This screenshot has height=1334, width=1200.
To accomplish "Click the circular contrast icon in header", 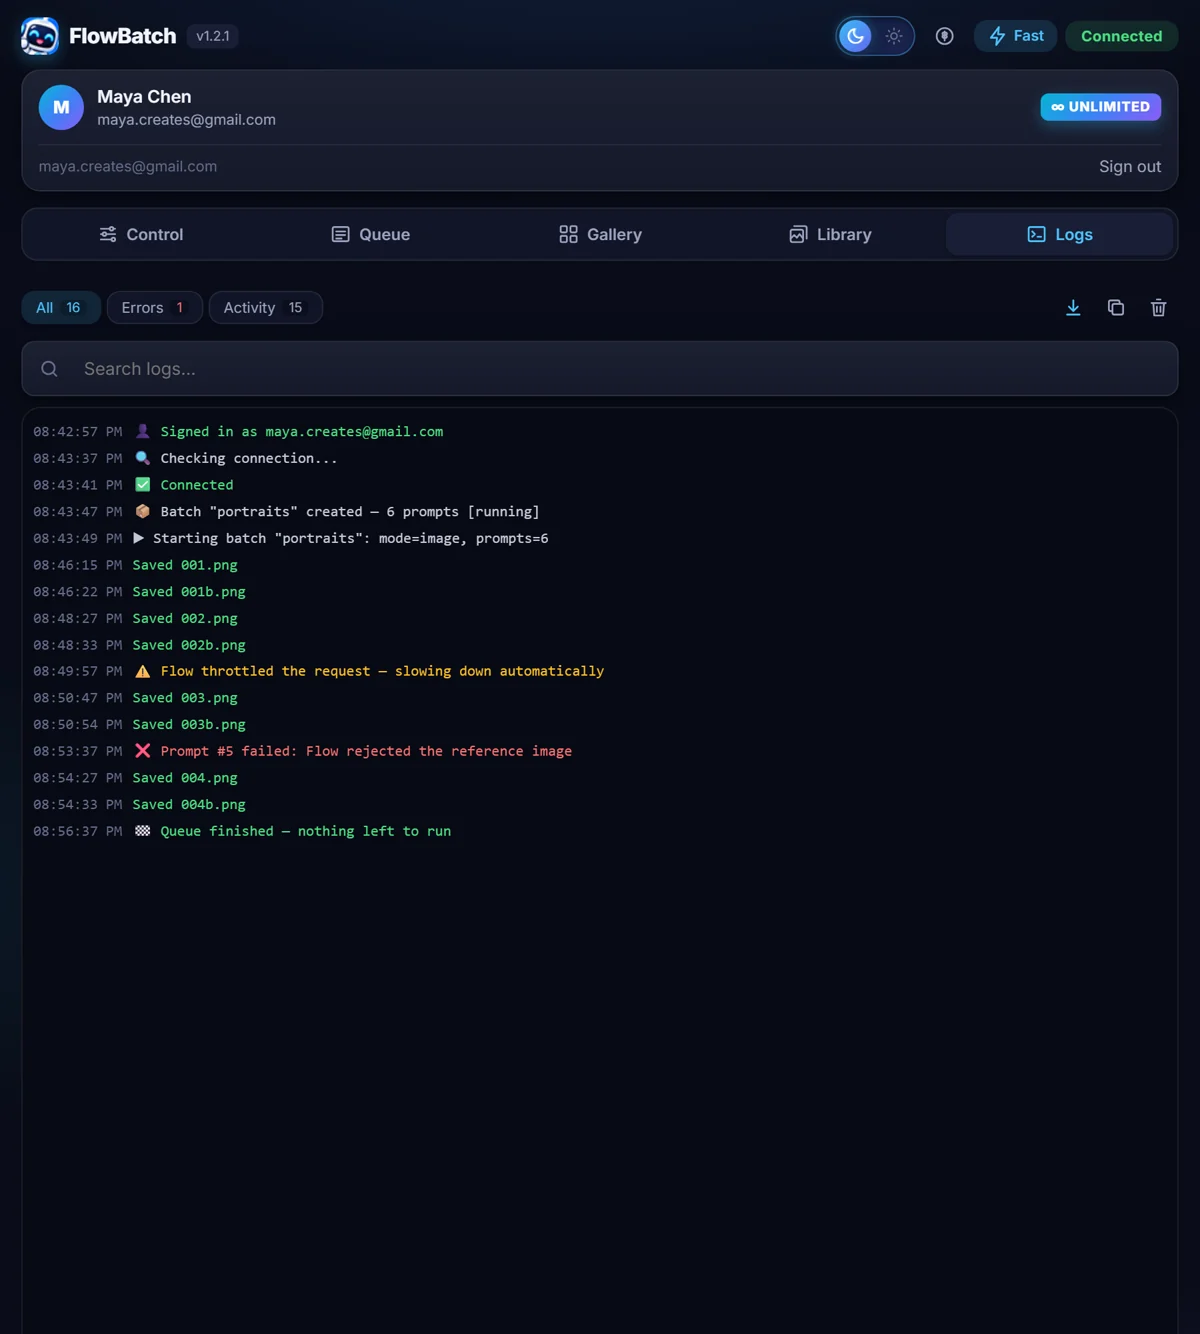I will (x=944, y=36).
